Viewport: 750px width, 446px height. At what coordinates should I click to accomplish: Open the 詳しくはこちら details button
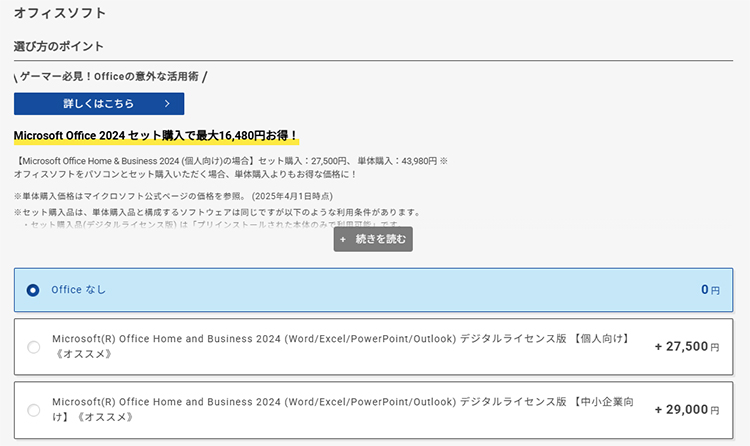98,103
